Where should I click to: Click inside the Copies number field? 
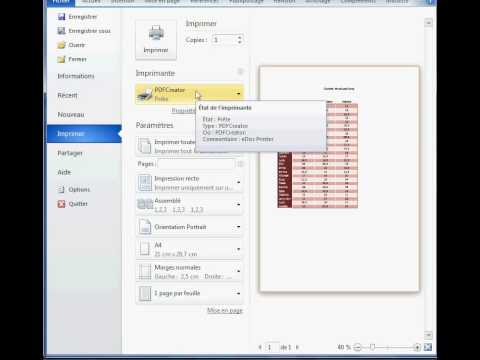(x=224, y=40)
